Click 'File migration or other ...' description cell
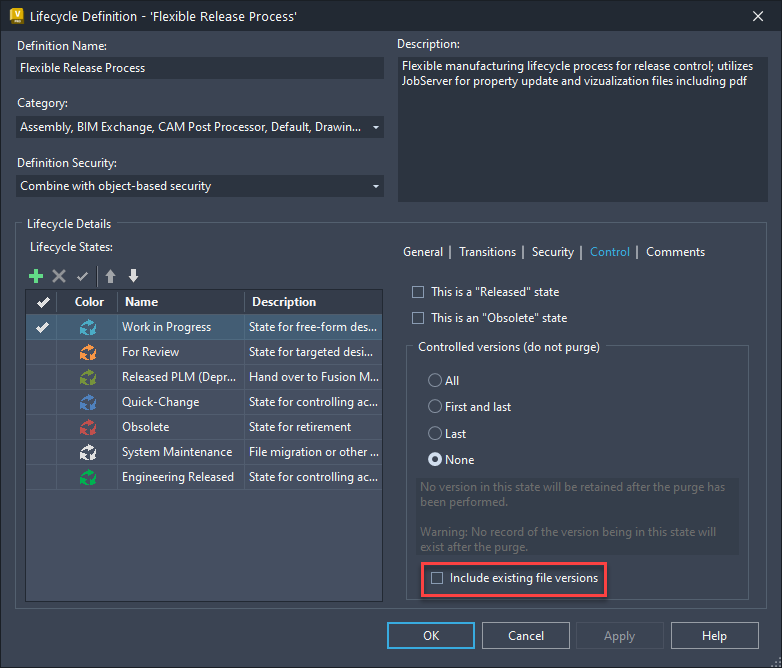Image resolution: width=782 pixels, height=668 pixels. tap(314, 452)
